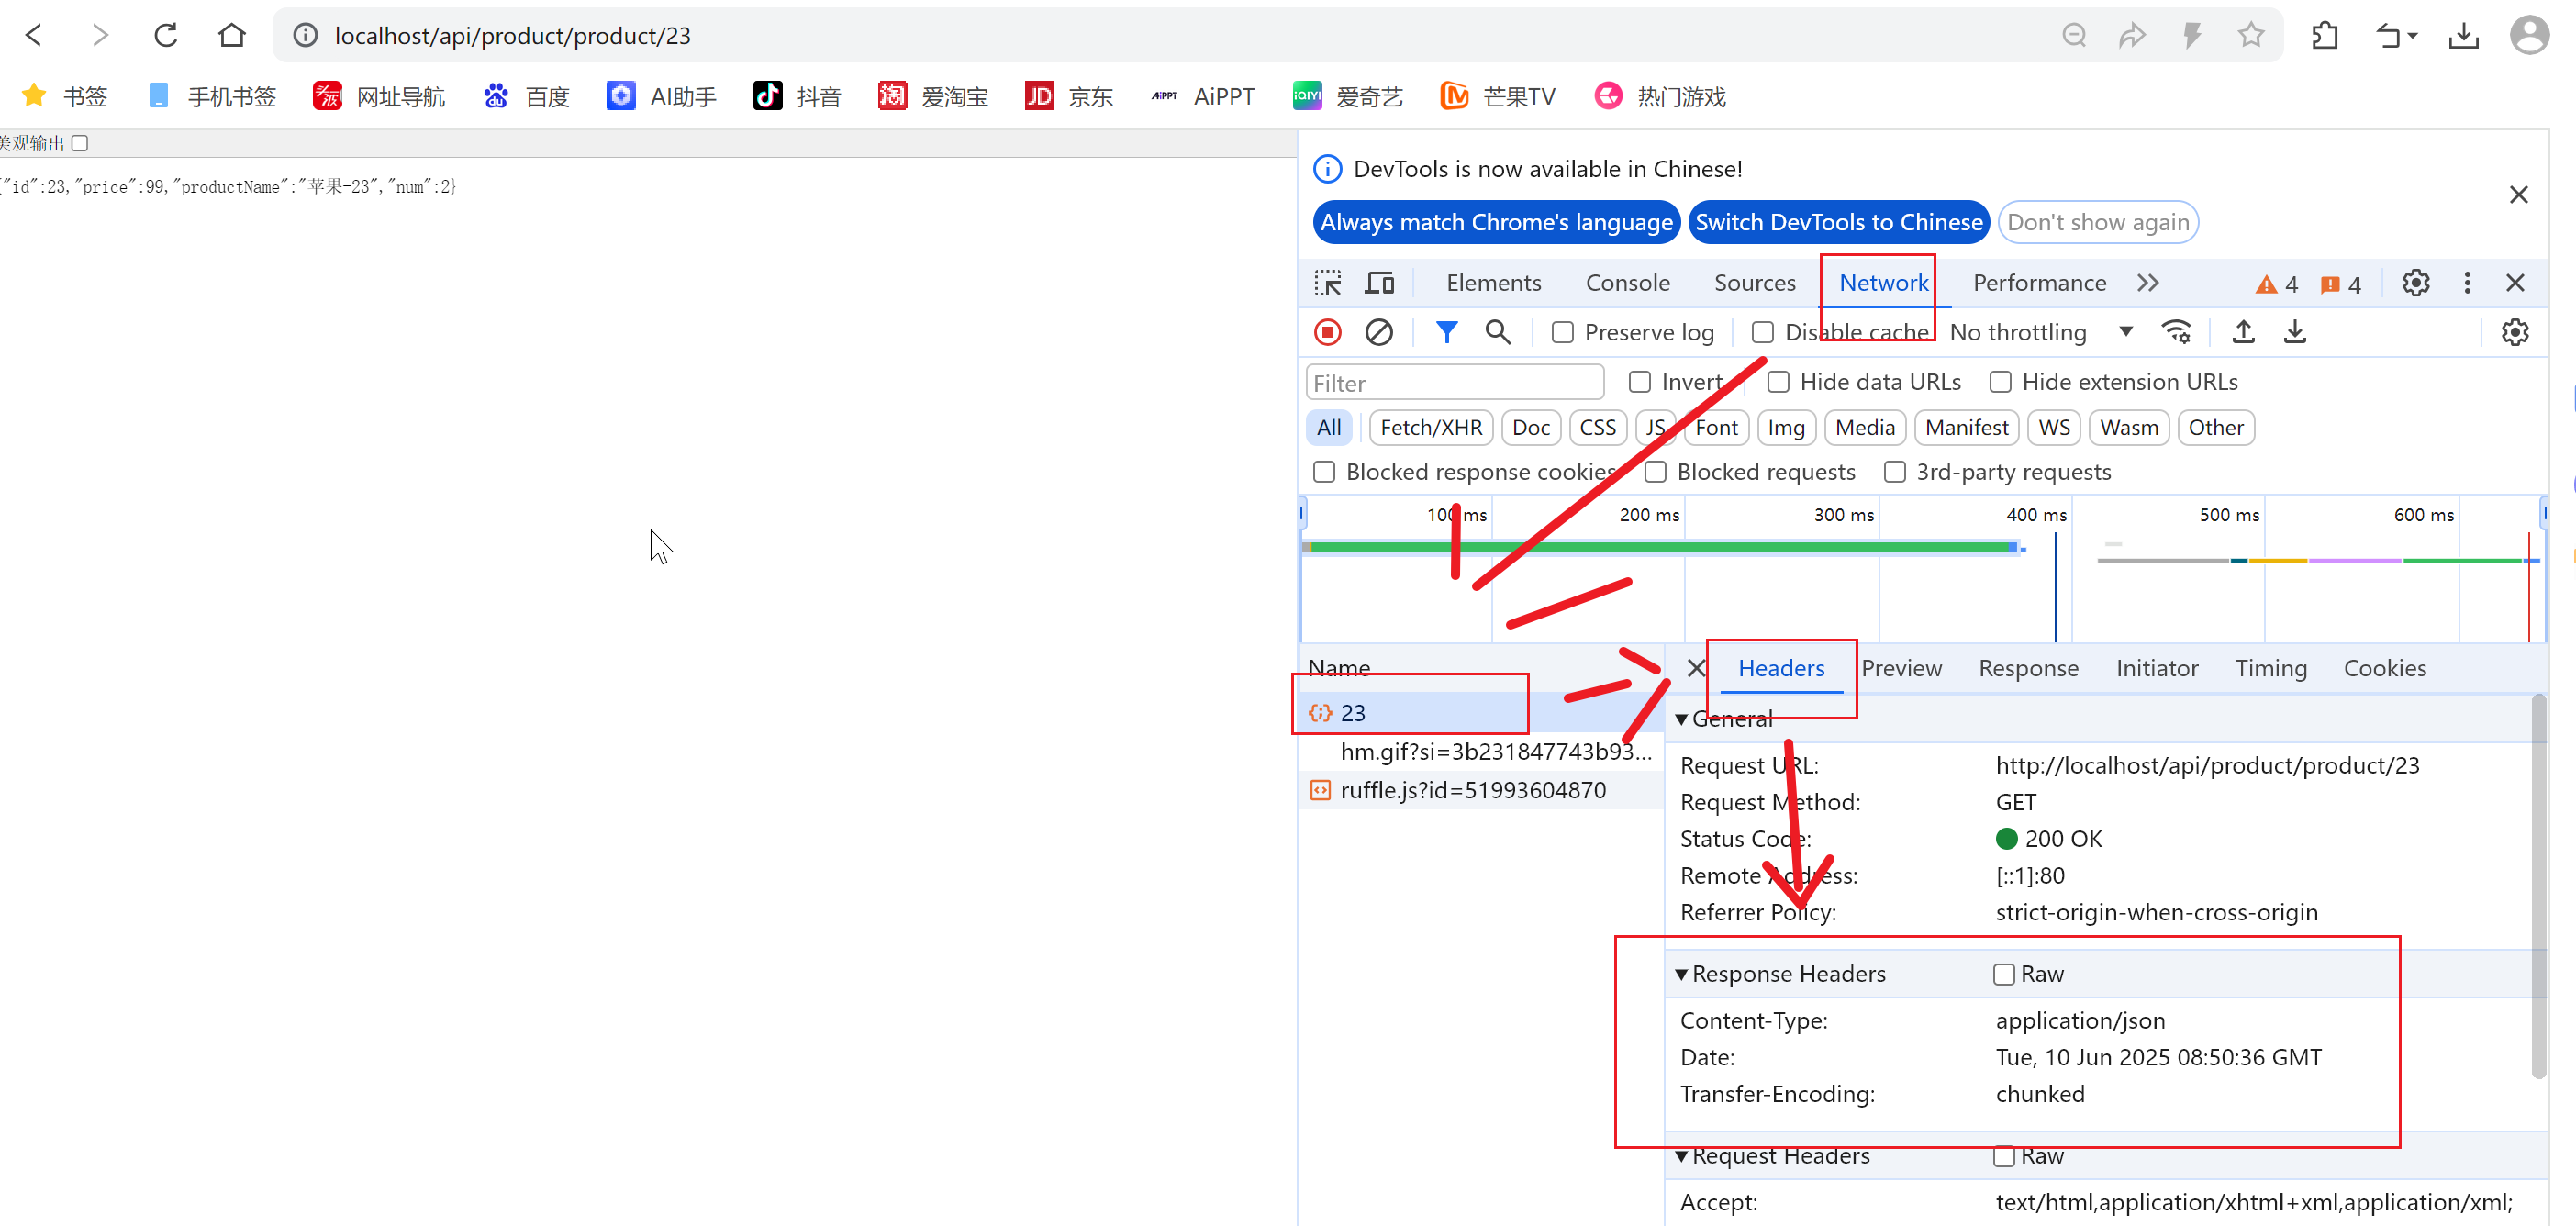This screenshot has width=2576, height=1226.
Task: Open the Timing tab
Action: point(2271,668)
